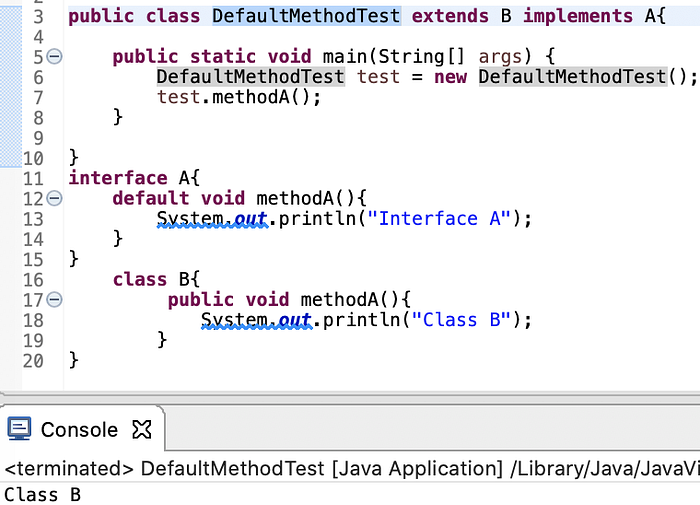700x505 pixels.
Task: Click the "Interface A" string literal
Action: (x=438, y=219)
